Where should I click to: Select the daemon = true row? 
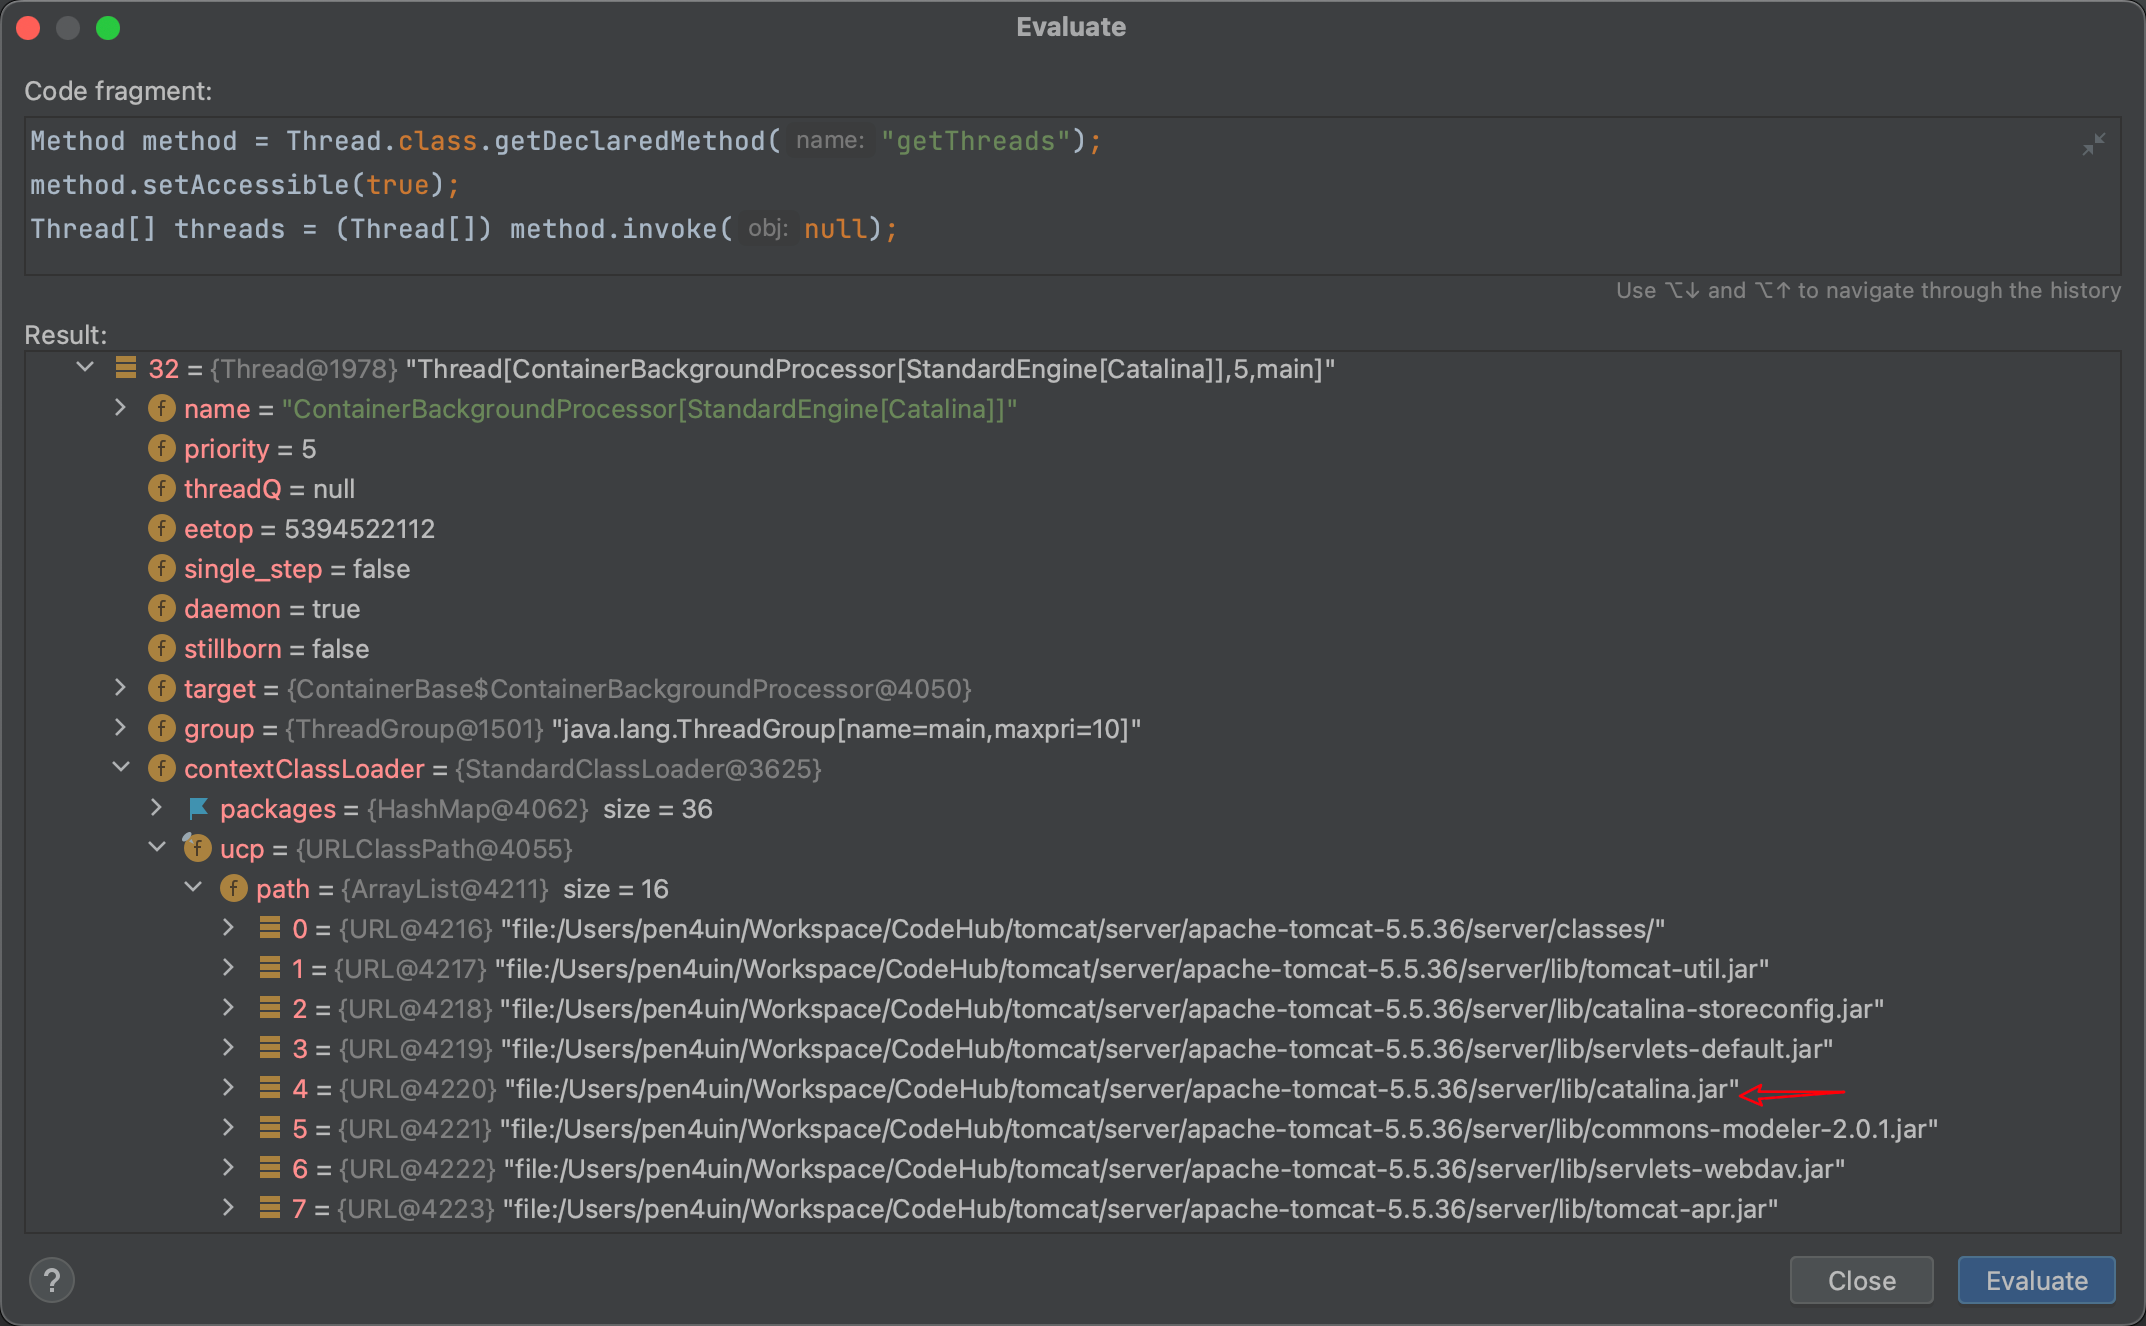tap(1072, 608)
